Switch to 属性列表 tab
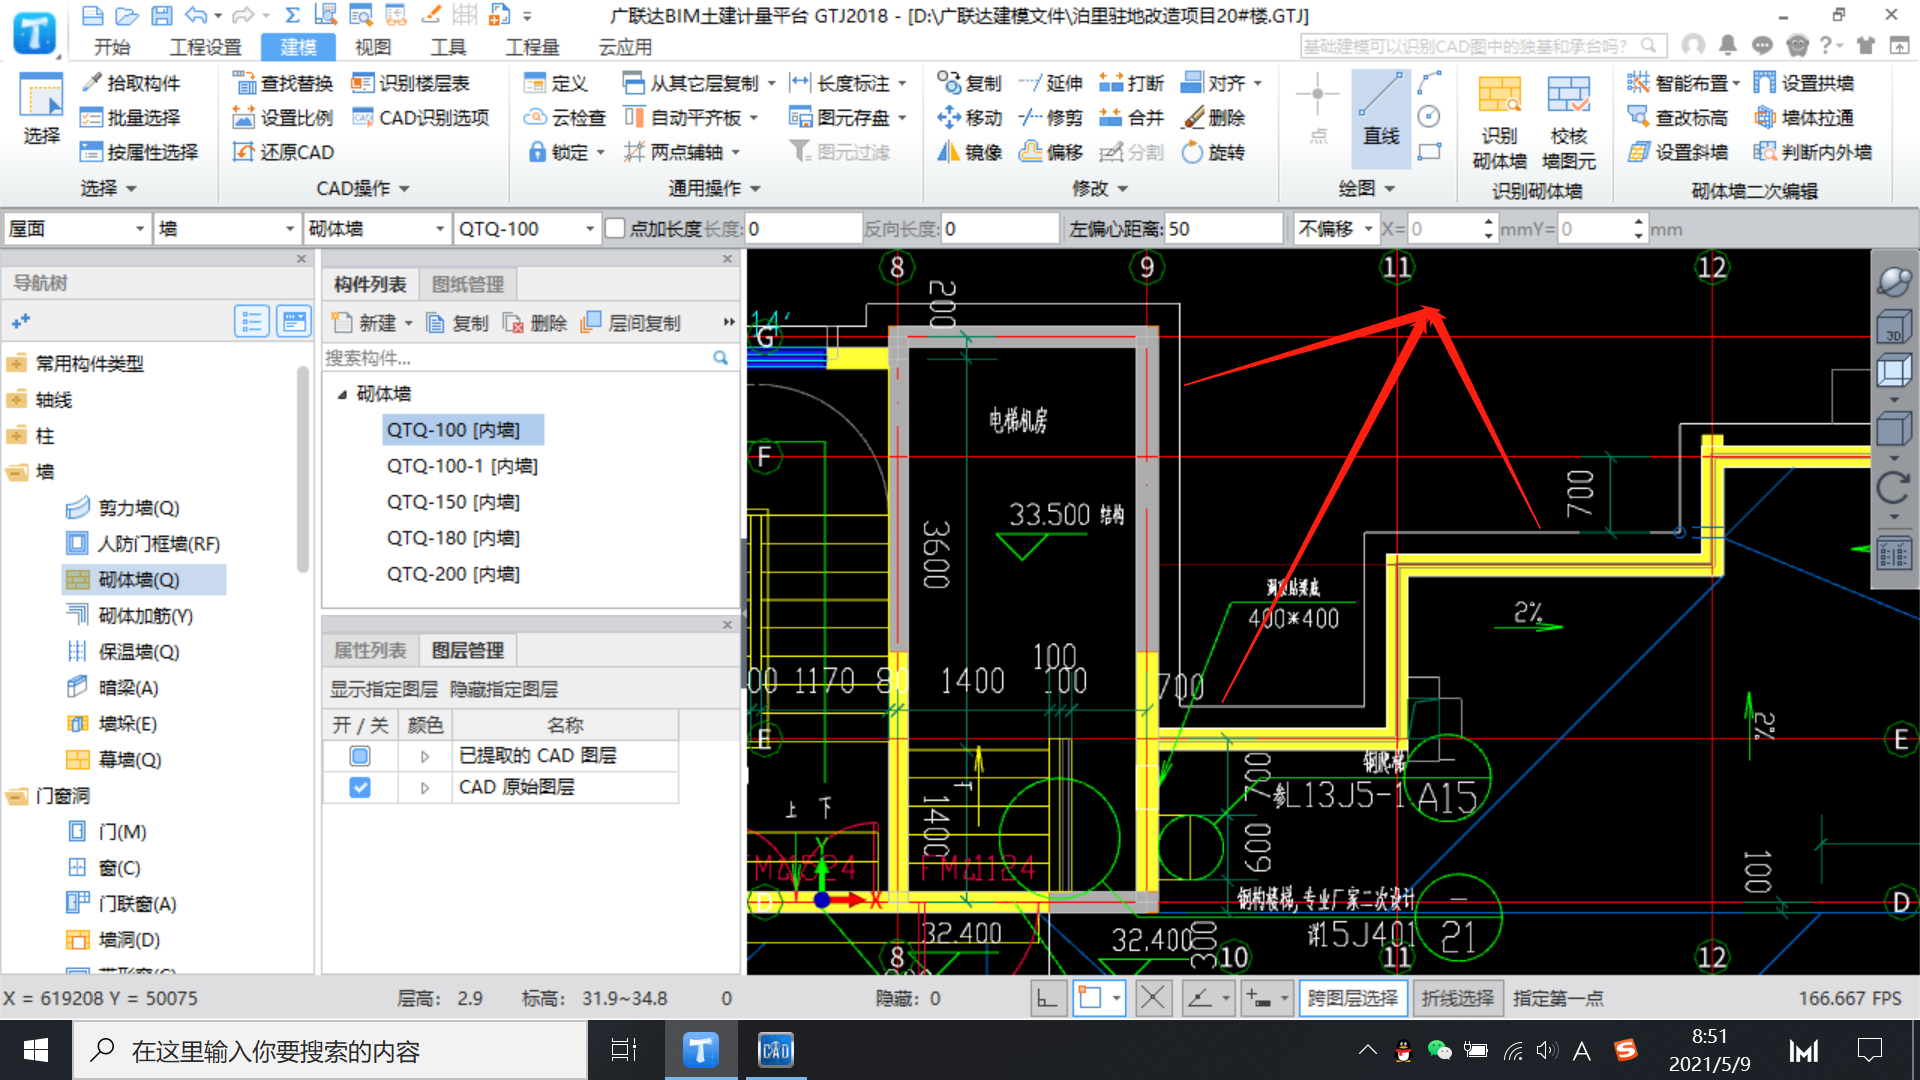The image size is (1920, 1080). tap(370, 650)
